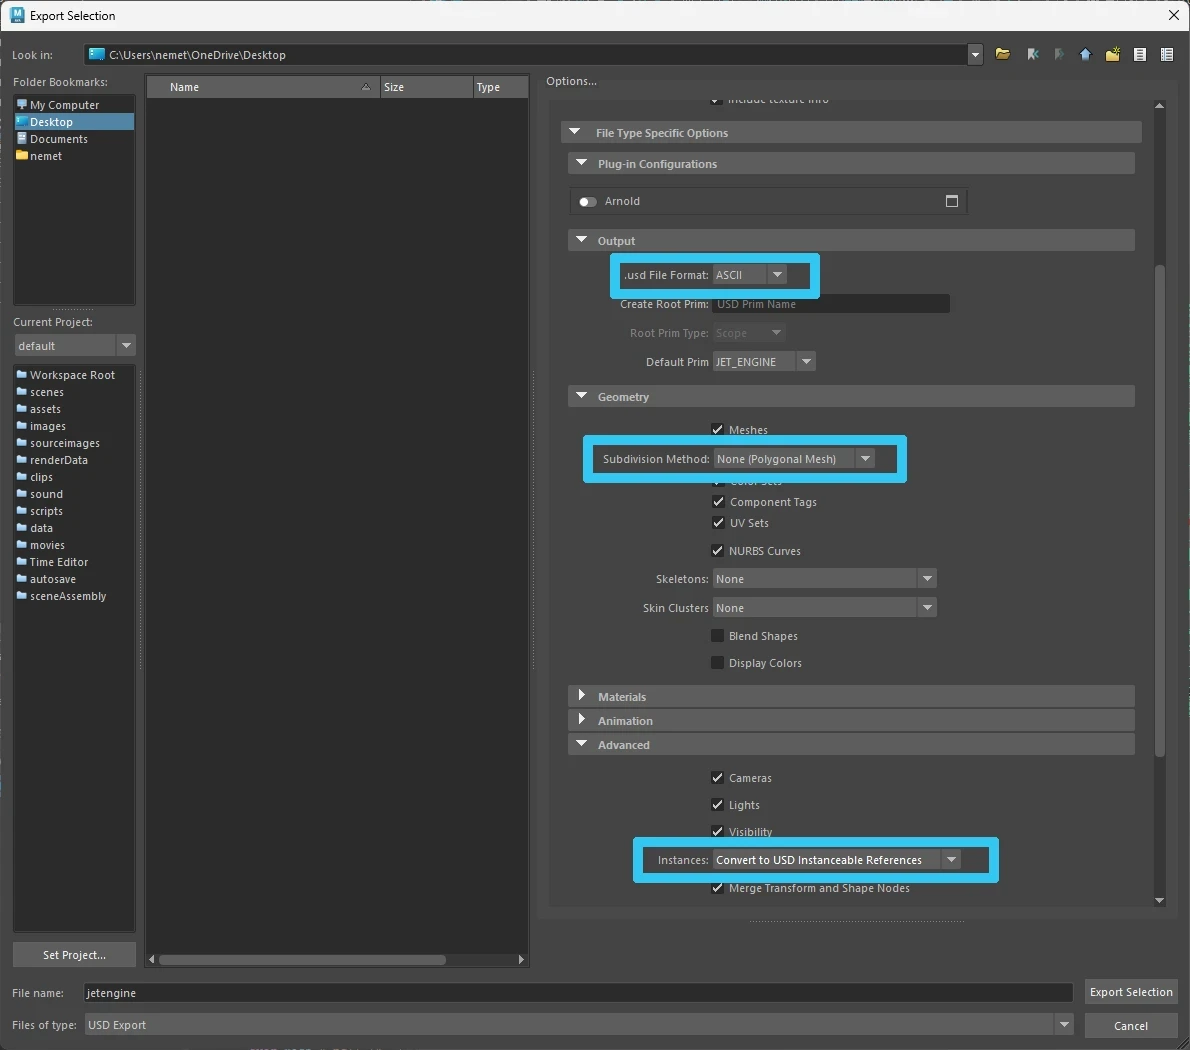Switch to list view via toolbar icon
1190x1050 pixels.
pyautogui.click(x=1139, y=54)
